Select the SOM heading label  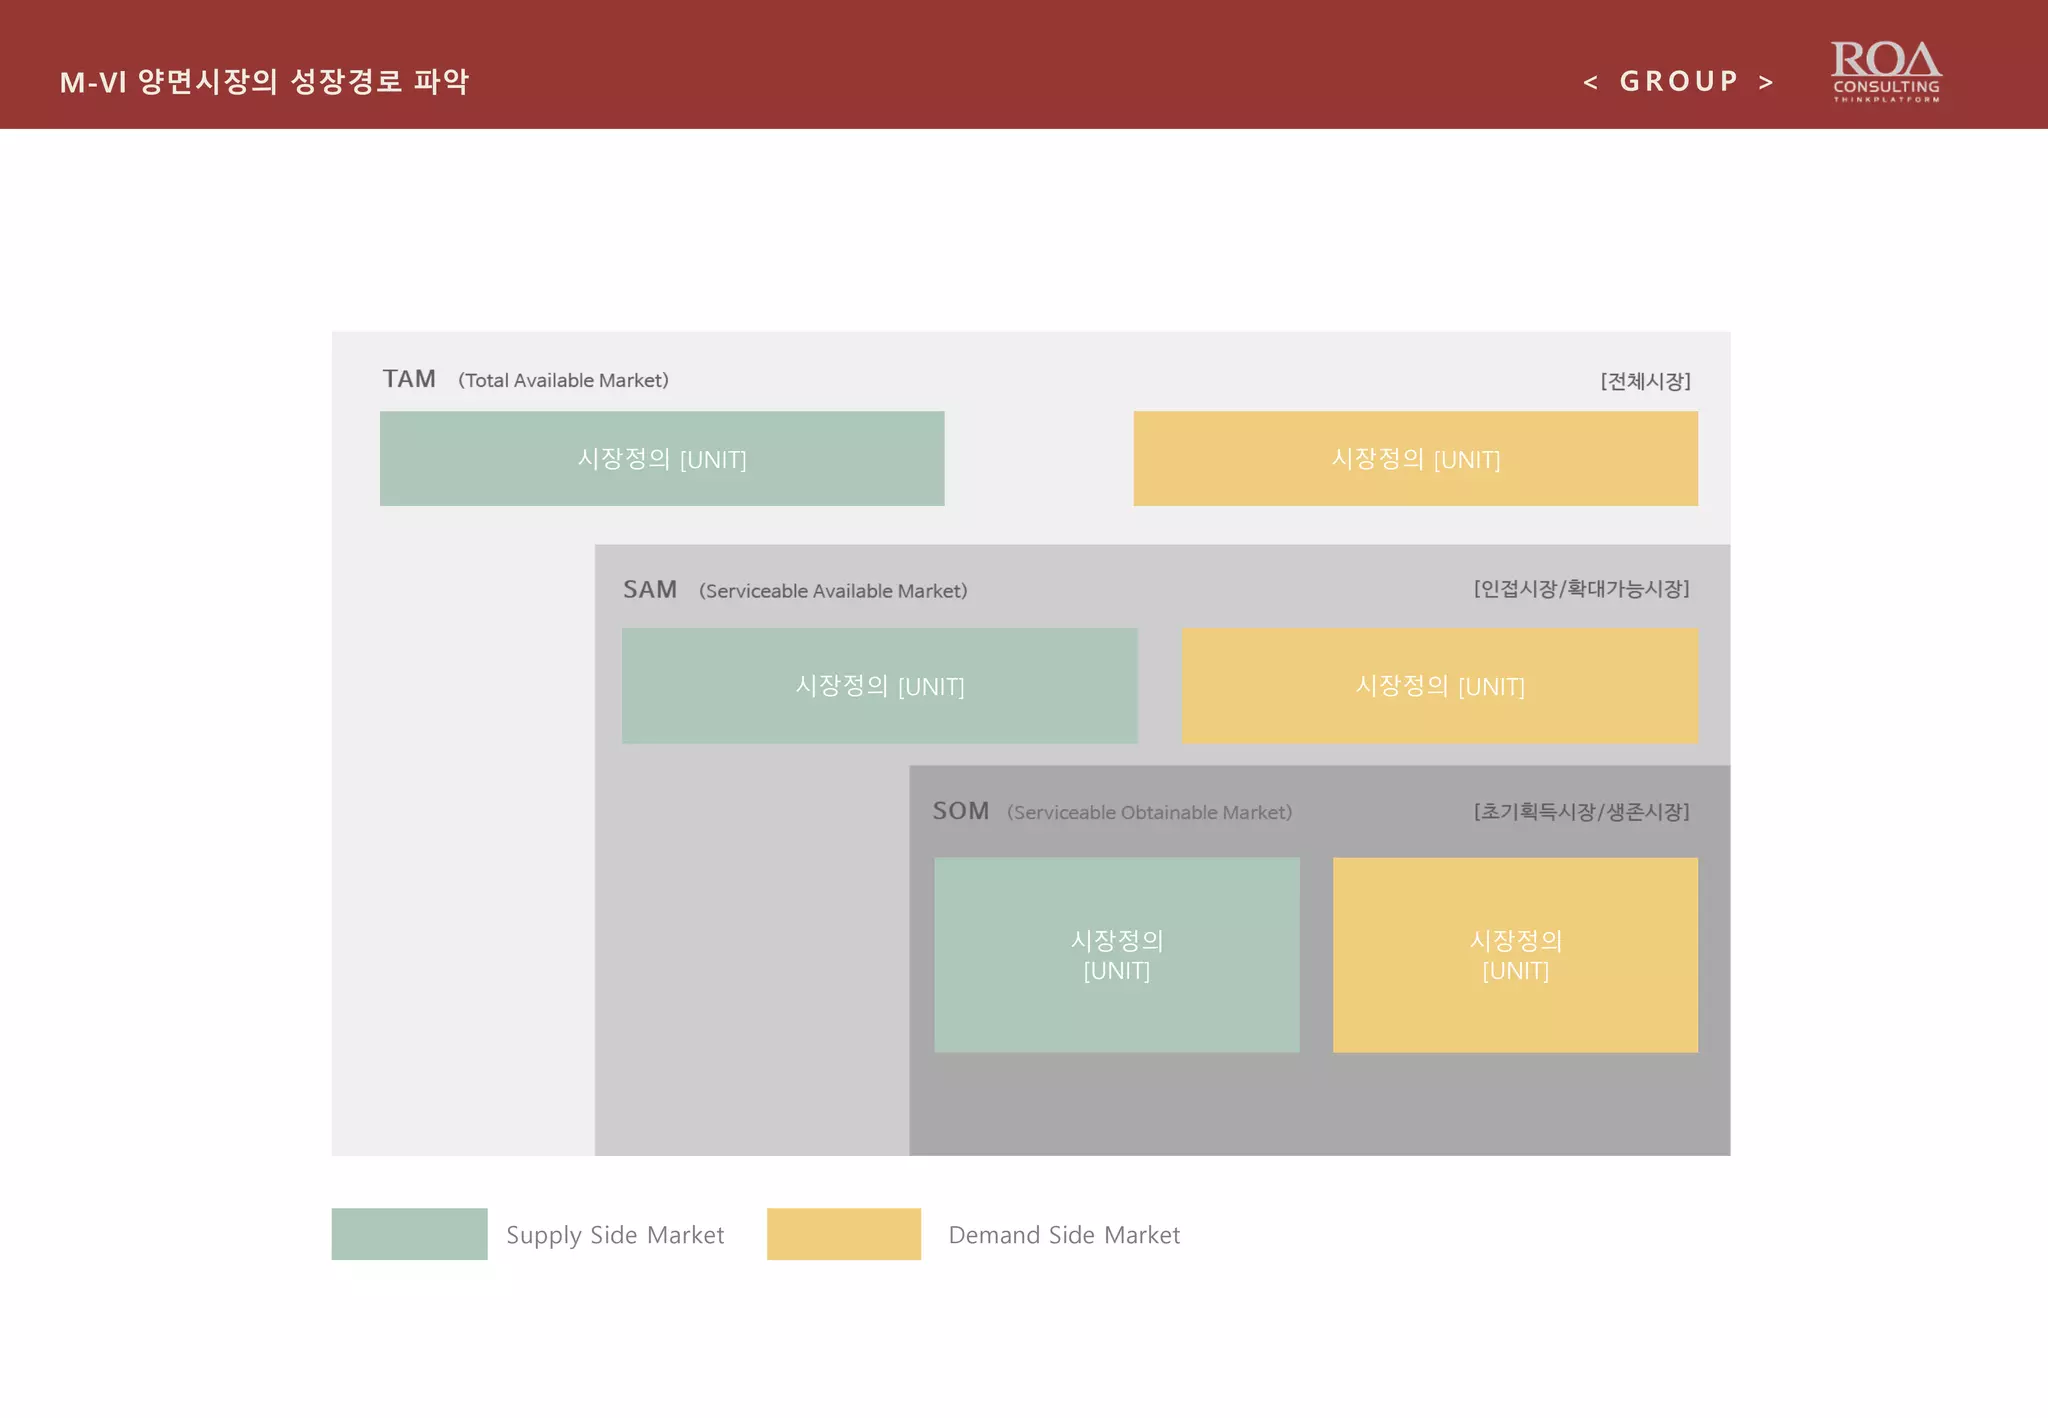tap(960, 811)
